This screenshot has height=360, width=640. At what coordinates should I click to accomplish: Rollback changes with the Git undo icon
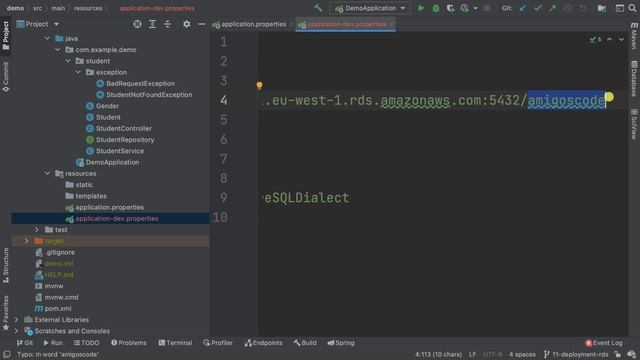(583, 8)
